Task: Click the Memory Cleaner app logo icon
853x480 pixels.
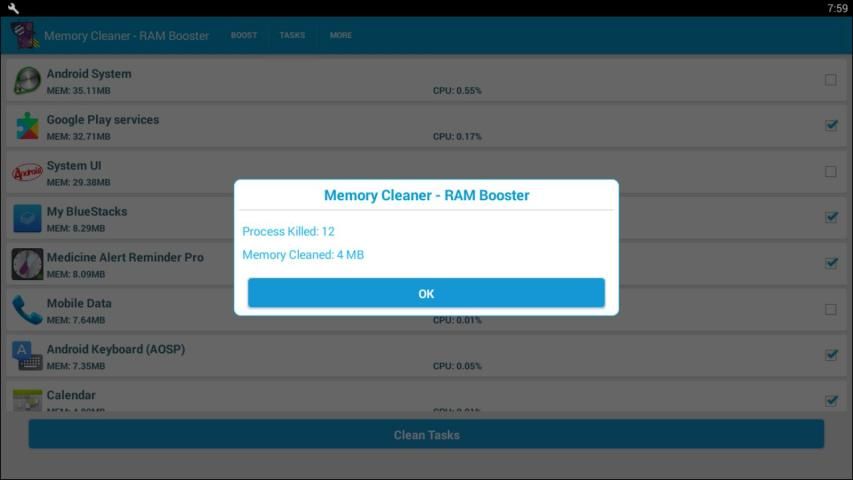Action: pyautogui.click(x=24, y=35)
